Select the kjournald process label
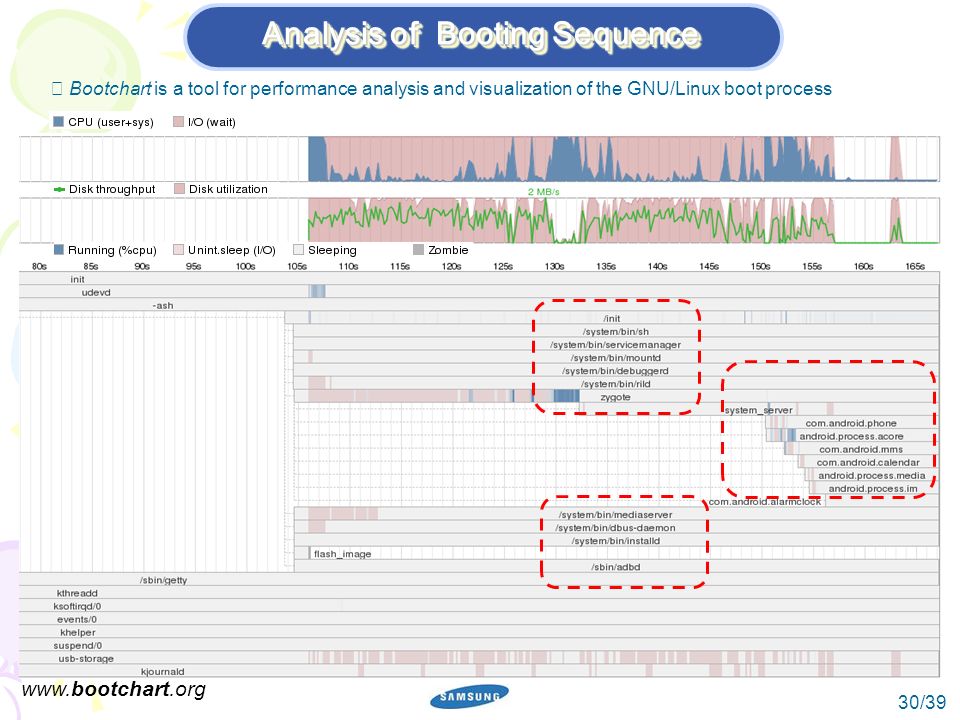Viewport: 960px width, 720px height. coord(162,672)
